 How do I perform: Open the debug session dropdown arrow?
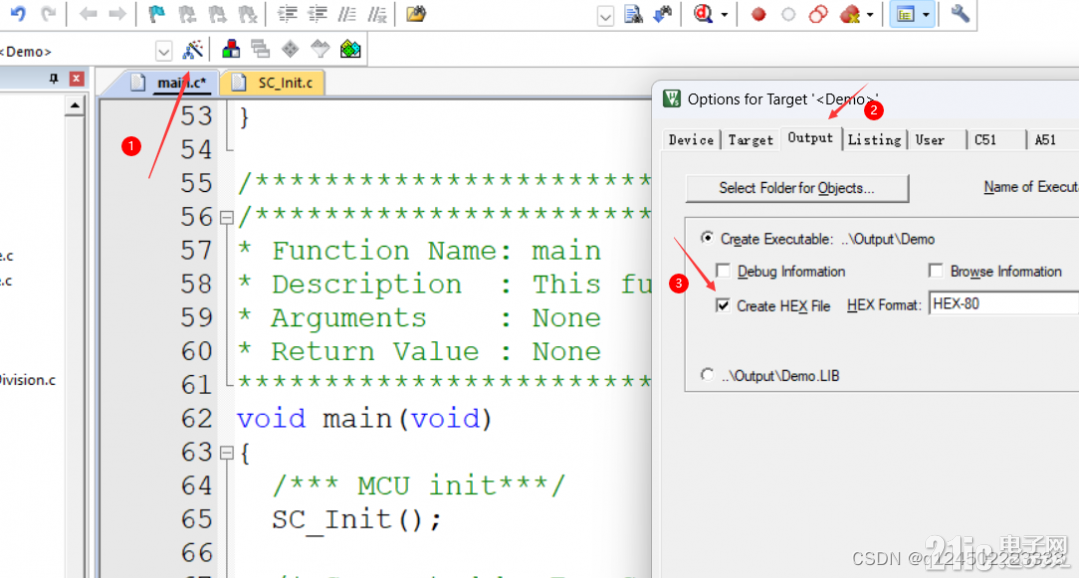725,14
